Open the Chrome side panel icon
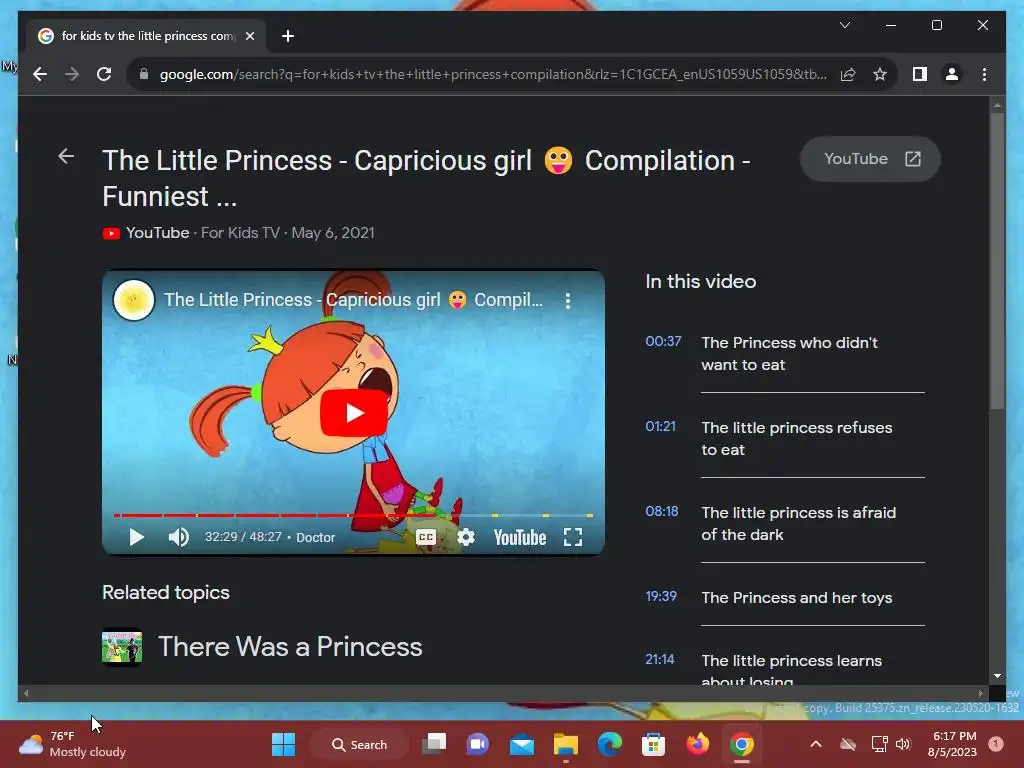This screenshot has width=1024, height=768. coord(920,74)
